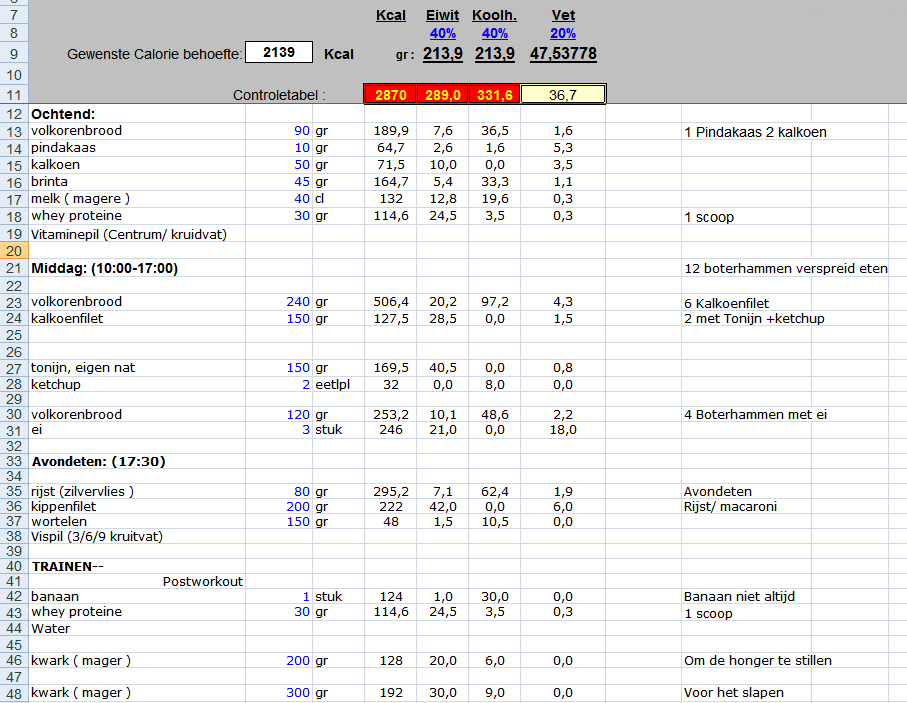Screen dimensions: 907x703
Task: Click the yellow 36,7 fat total cell
Action: tap(563, 94)
